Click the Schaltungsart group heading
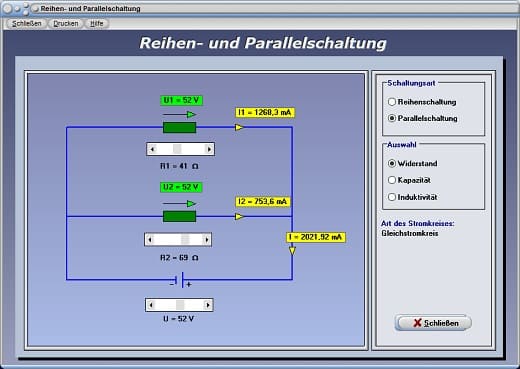The width and height of the screenshot is (520, 369). tap(411, 83)
